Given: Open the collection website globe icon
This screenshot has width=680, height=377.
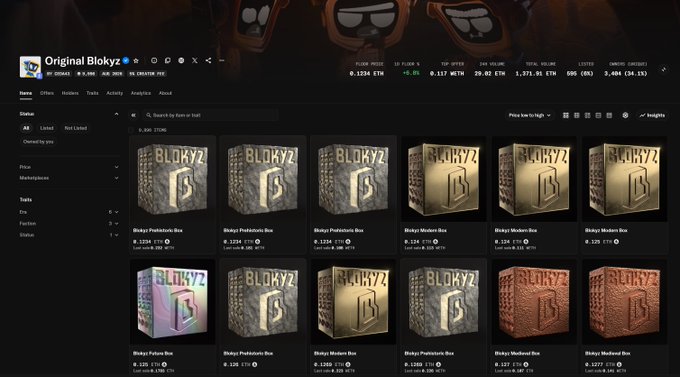Looking at the screenshot, I should coord(181,61).
